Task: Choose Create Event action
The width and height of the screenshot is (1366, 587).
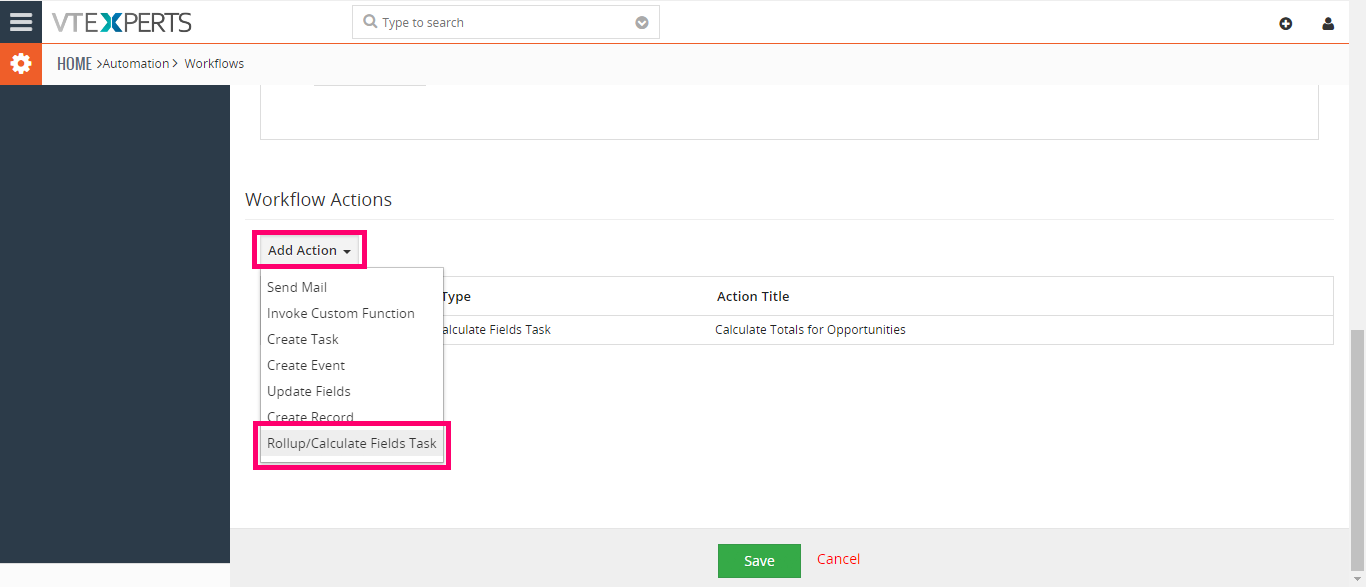Action: [x=306, y=365]
